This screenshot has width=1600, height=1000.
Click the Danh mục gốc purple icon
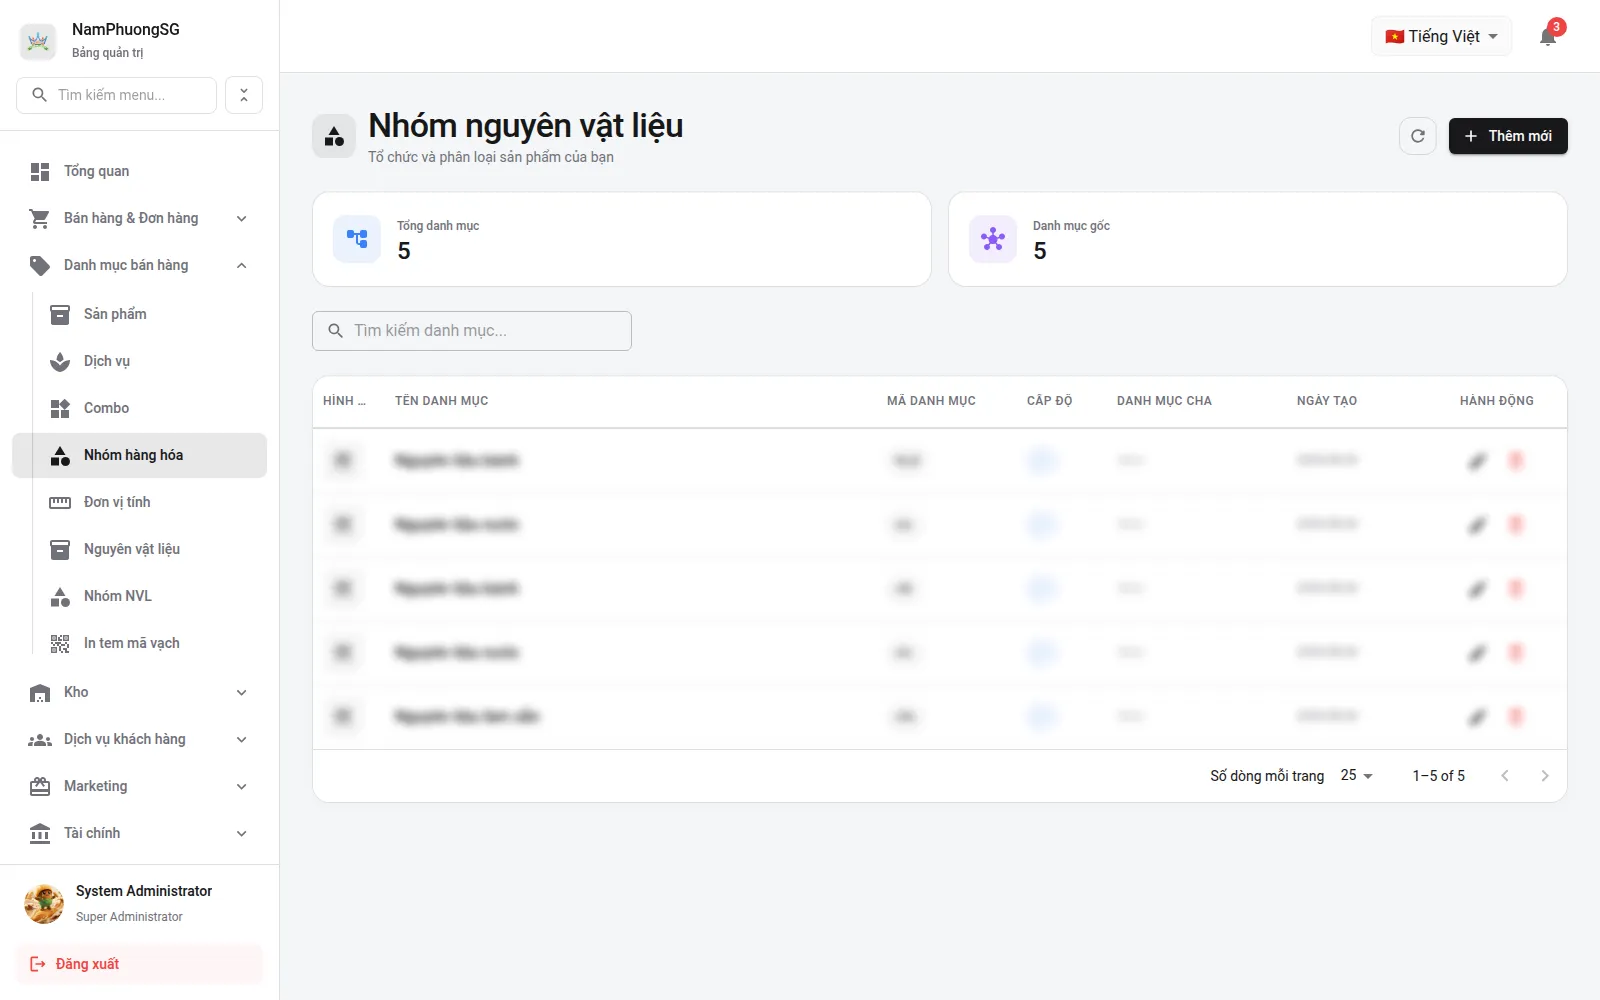coord(993,239)
